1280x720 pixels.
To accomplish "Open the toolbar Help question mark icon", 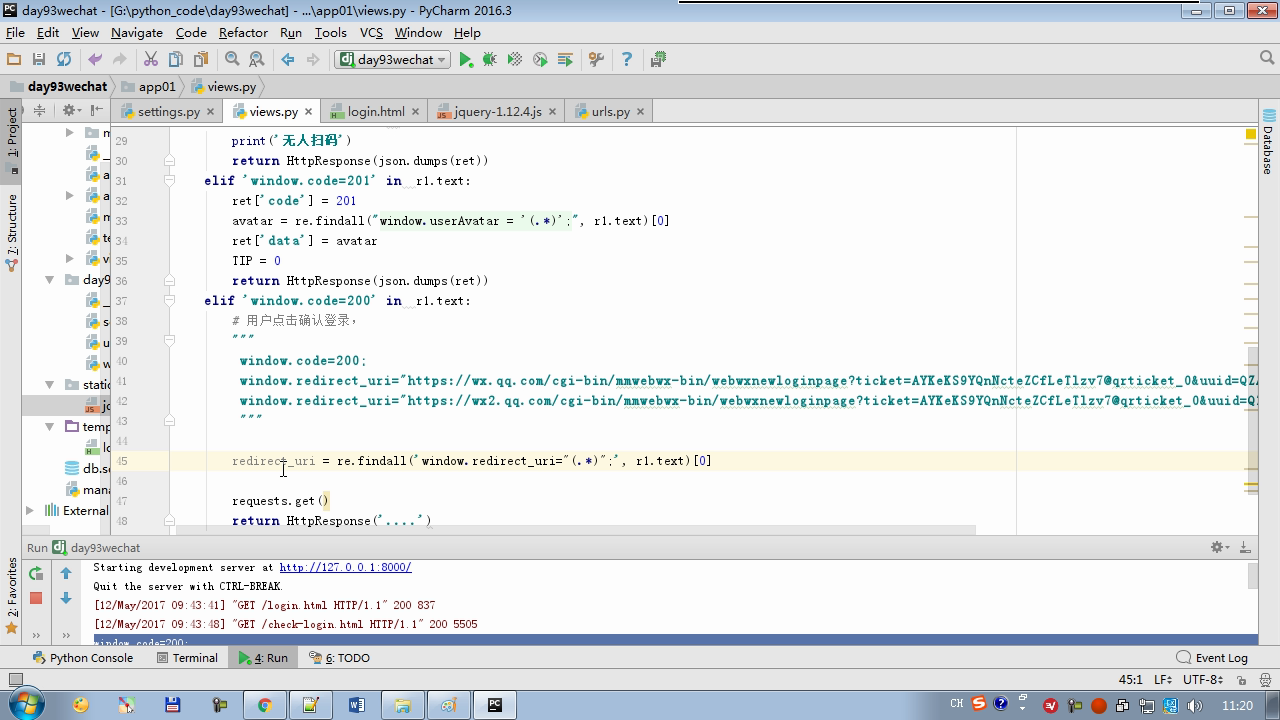I will (x=627, y=60).
